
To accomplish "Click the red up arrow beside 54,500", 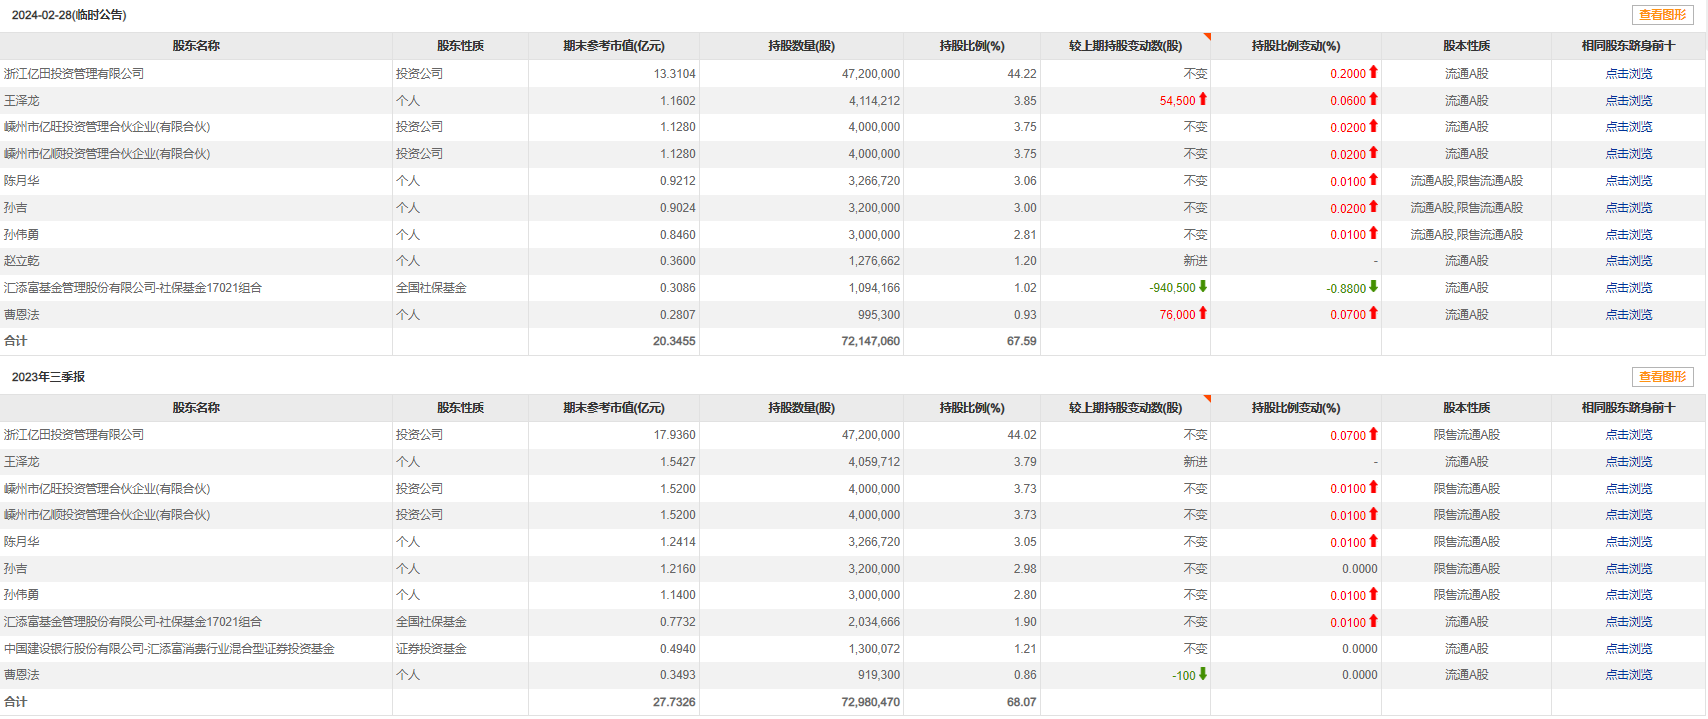I will tap(1203, 99).
